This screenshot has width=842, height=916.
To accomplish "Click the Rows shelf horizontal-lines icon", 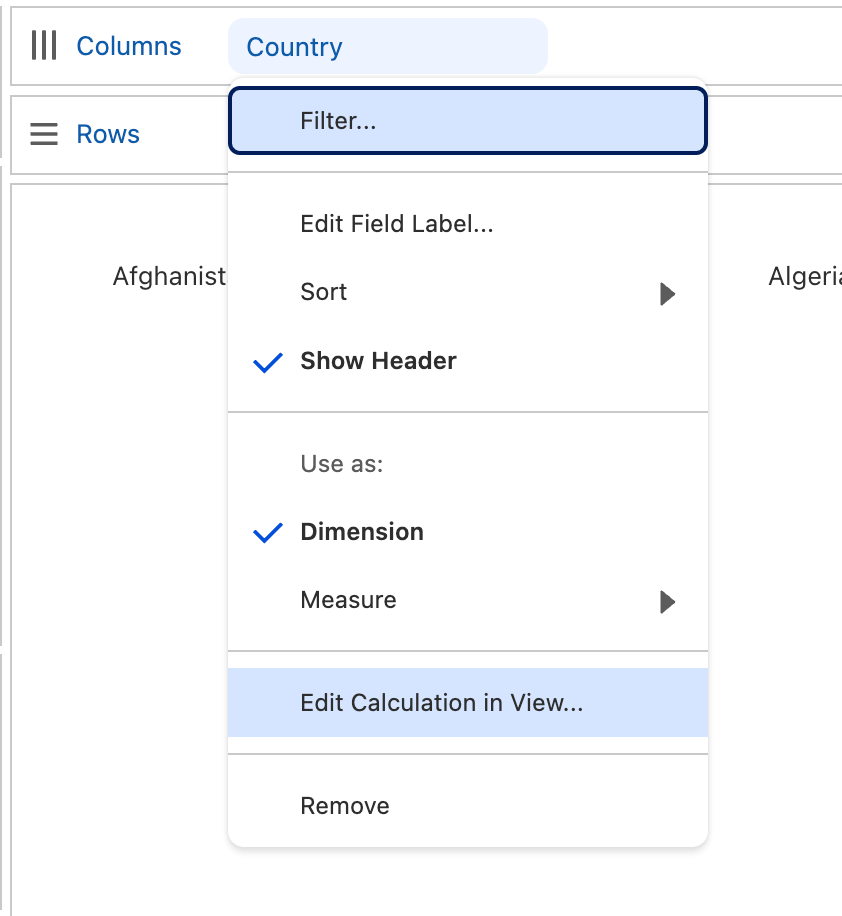I will pyautogui.click(x=43, y=134).
